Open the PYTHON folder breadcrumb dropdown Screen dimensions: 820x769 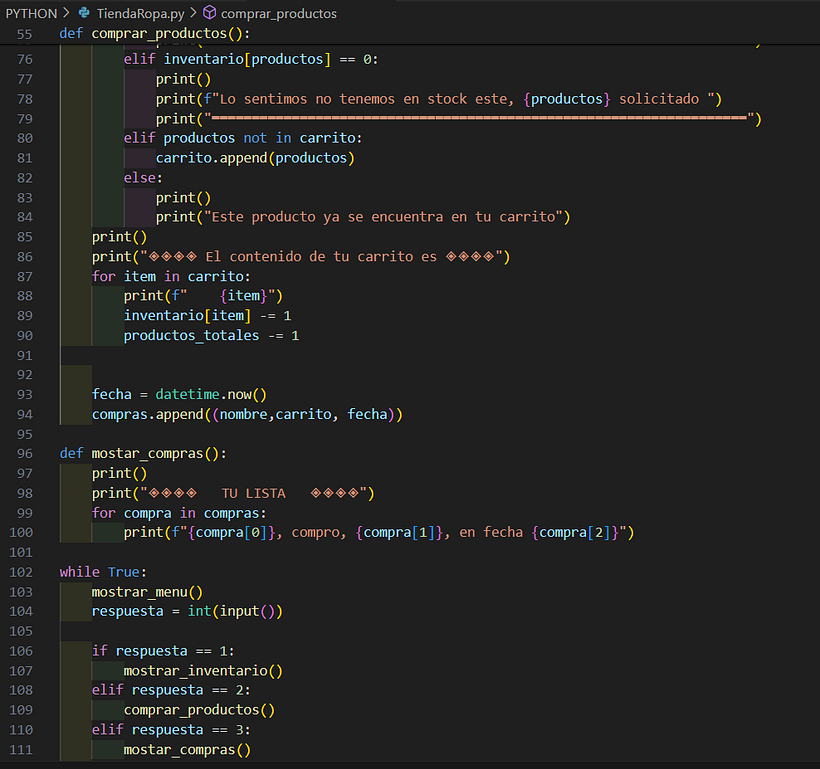coord(30,14)
